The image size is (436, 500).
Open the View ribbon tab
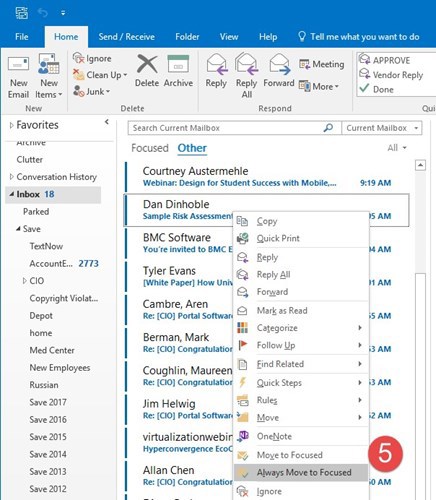click(x=229, y=37)
